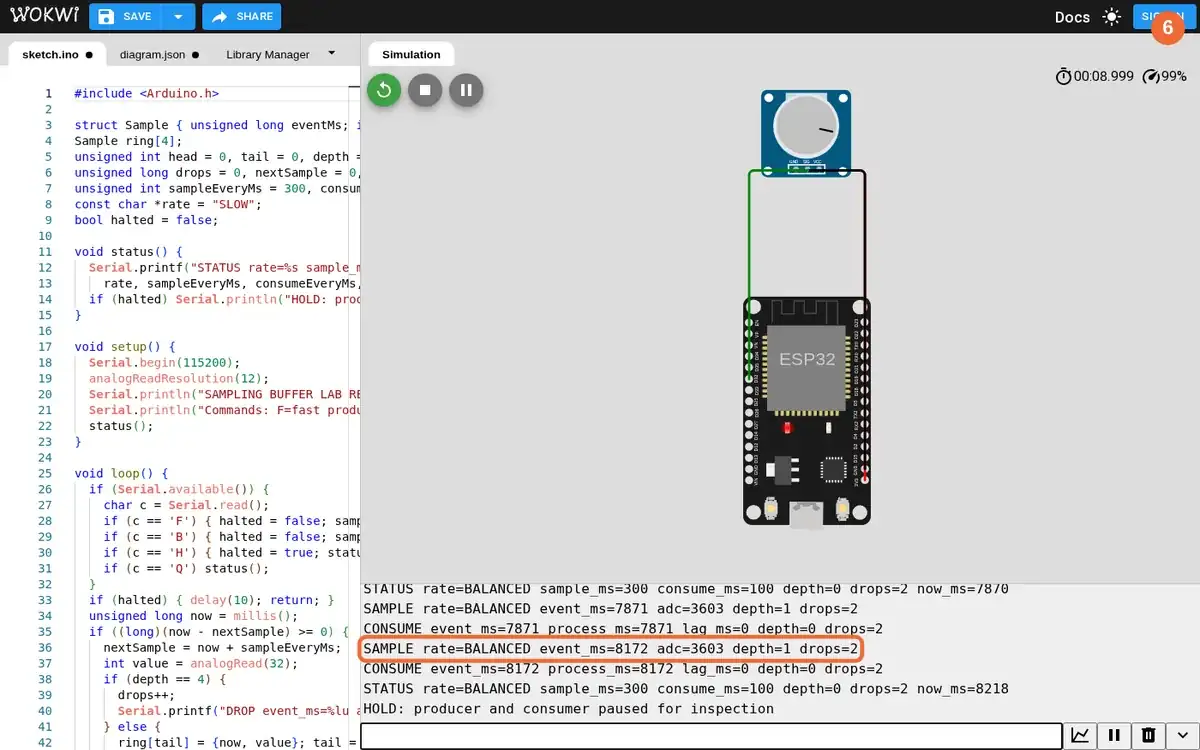Switch to the sketch.ino tab
This screenshot has width=1200, height=750.
(x=57, y=55)
